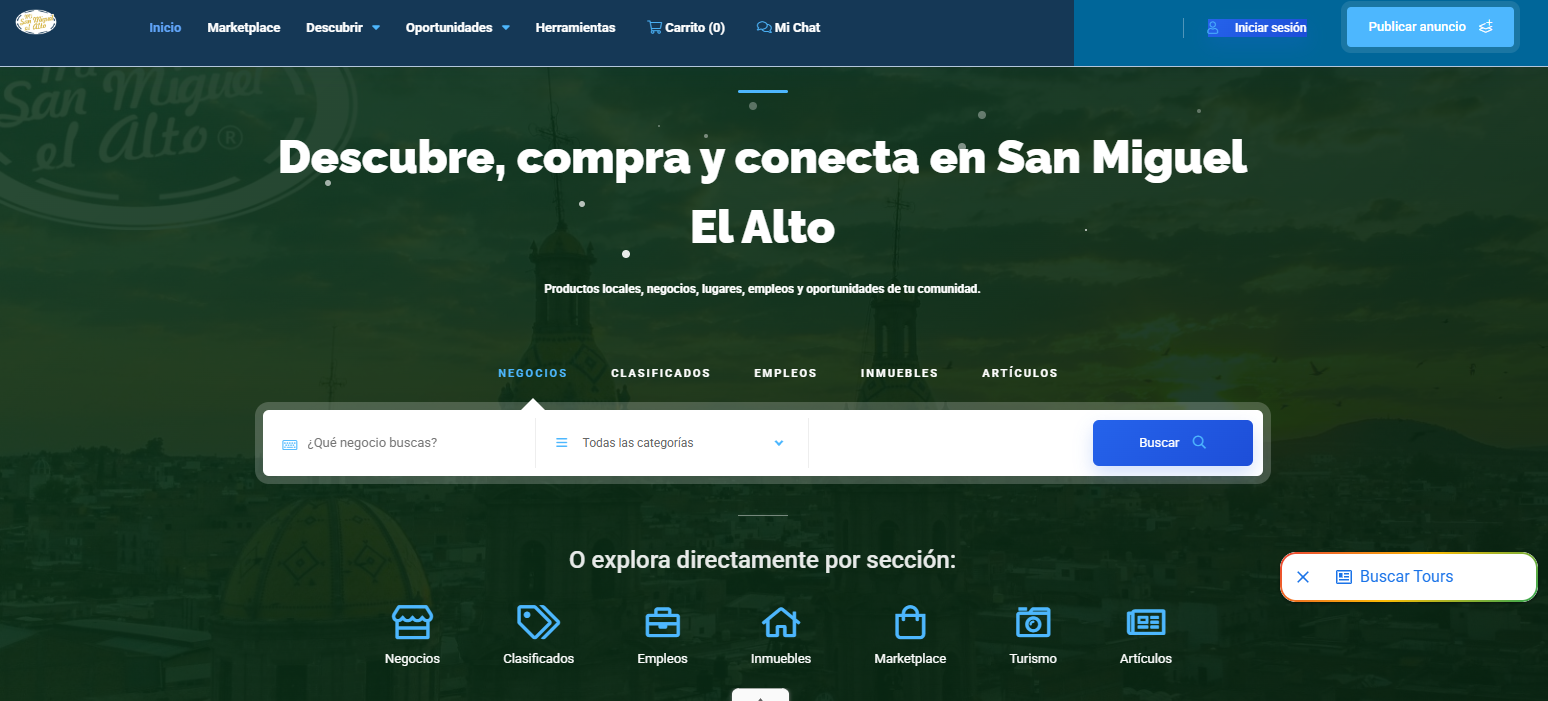The image size is (1548, 701).
Task: Select the NEGOCIOS search tab
Action: [x=533, y=373]
